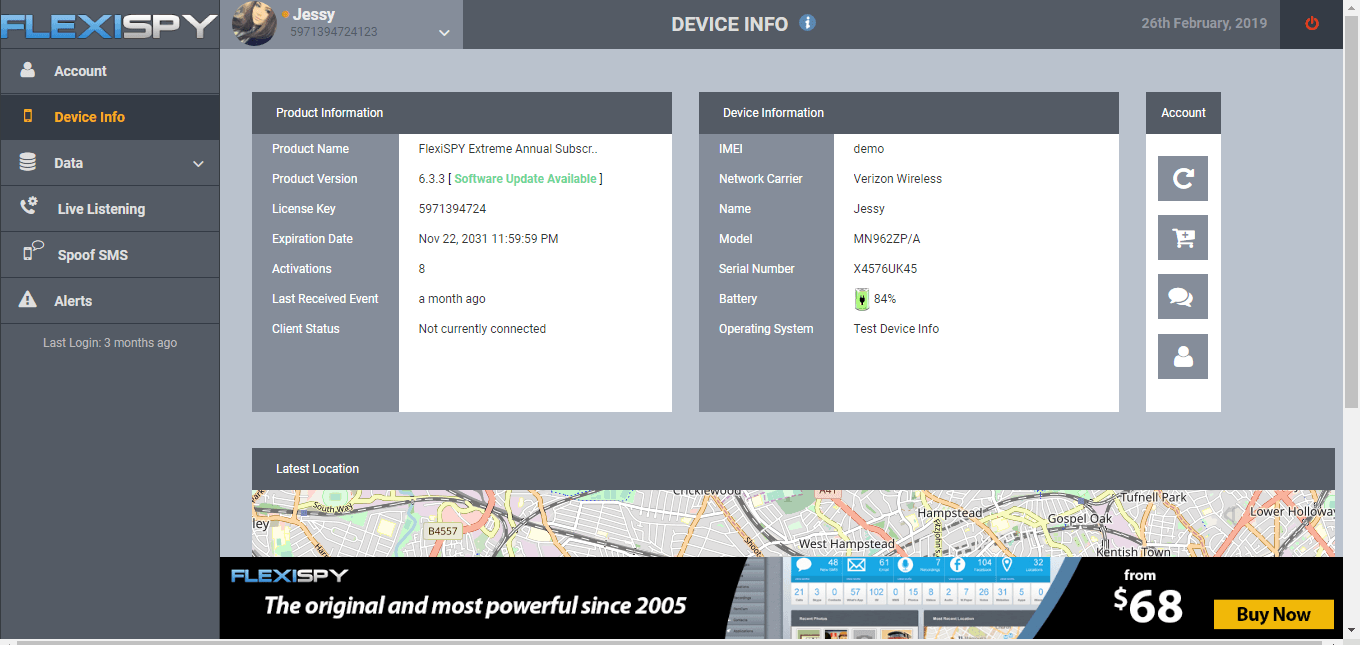Open the device info help icon
This screenshot has width=1360, height=645.
(807, 23)
